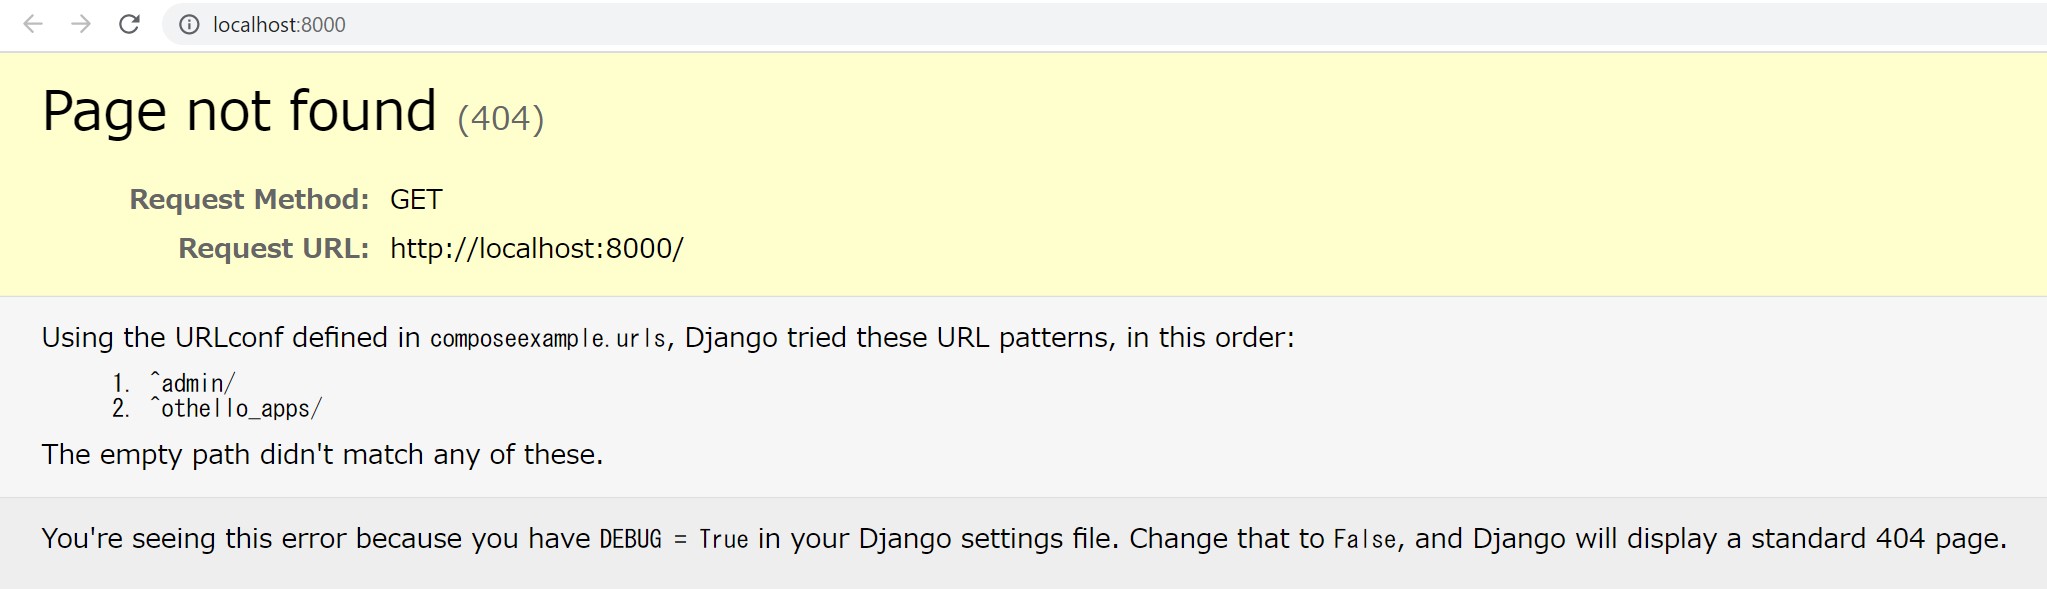Click the browser forward arrow

pyautogui.click(x=81, y=24)
